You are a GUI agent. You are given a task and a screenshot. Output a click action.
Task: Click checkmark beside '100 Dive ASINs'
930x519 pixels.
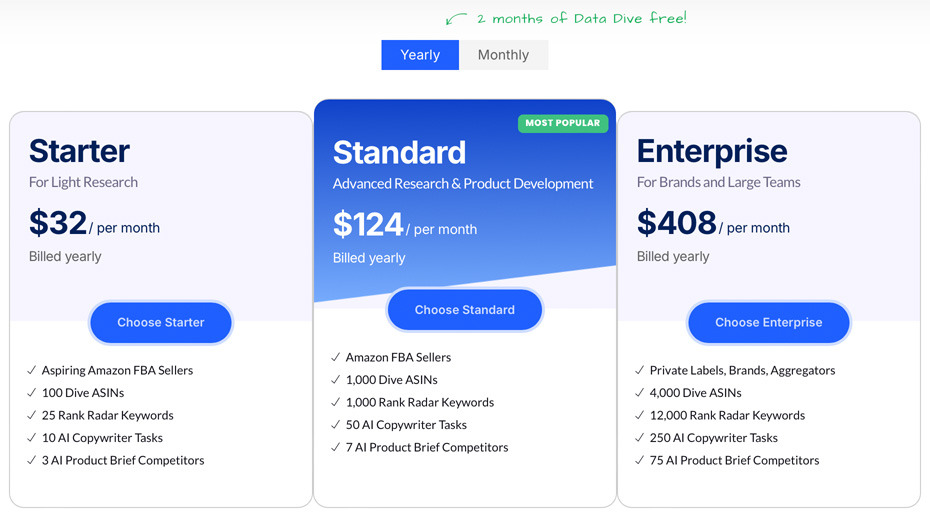tap(31, 393)
